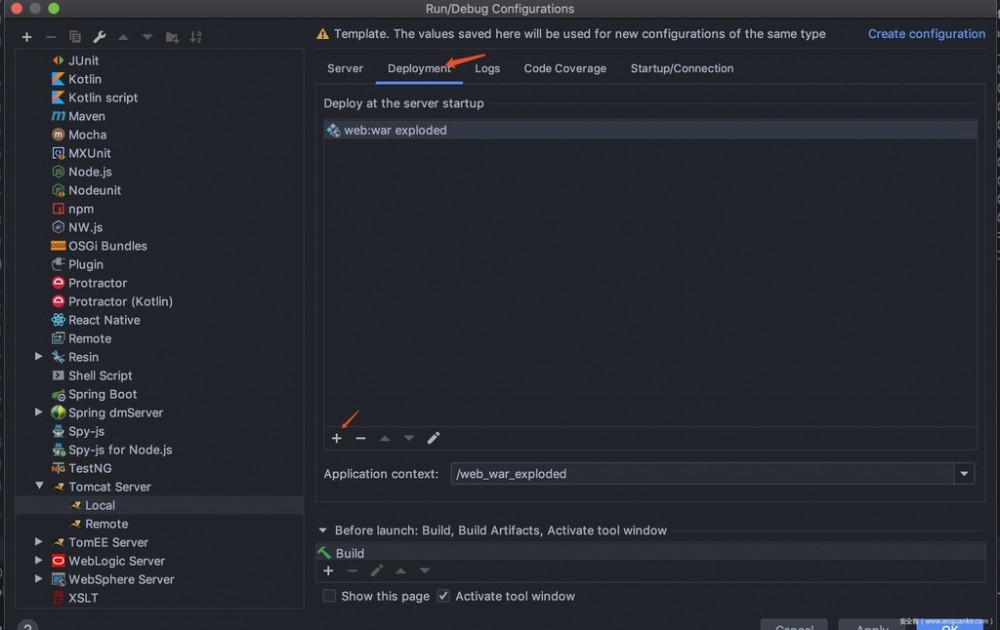The width and height of the screenshot is (1000, 630).
Task: Collapse the Before launch section
Action: coord(323,531)
